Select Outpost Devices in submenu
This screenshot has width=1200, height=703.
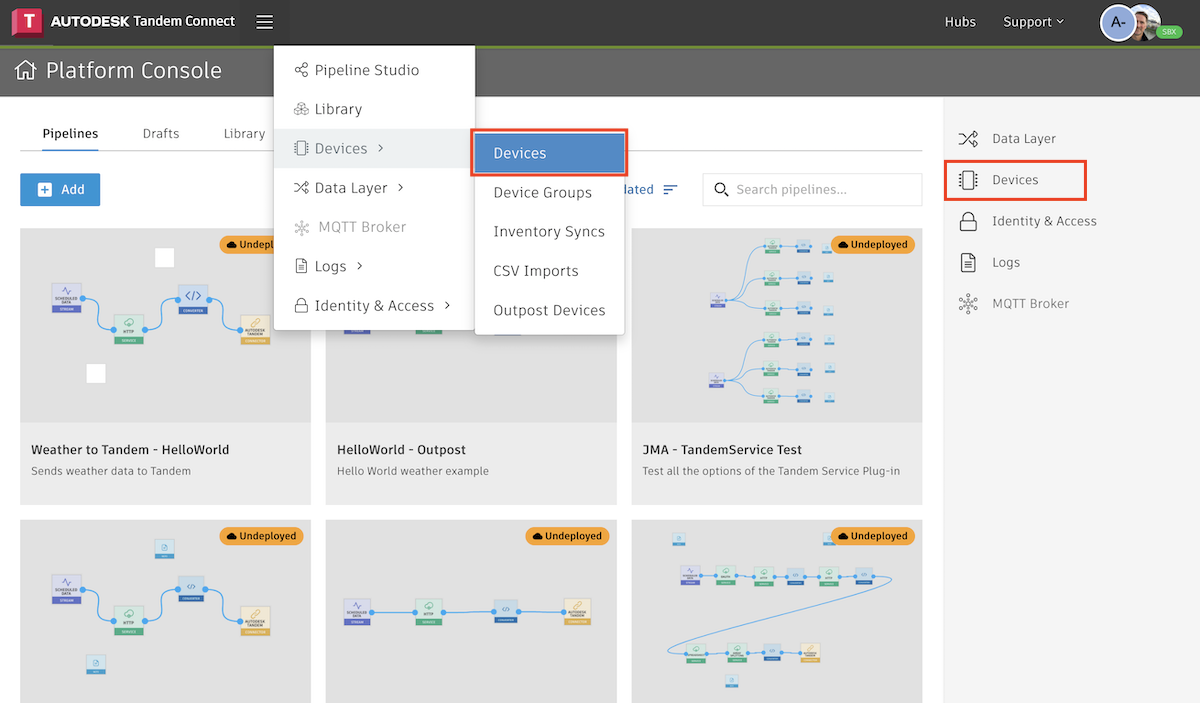click(x=549, y=310)
